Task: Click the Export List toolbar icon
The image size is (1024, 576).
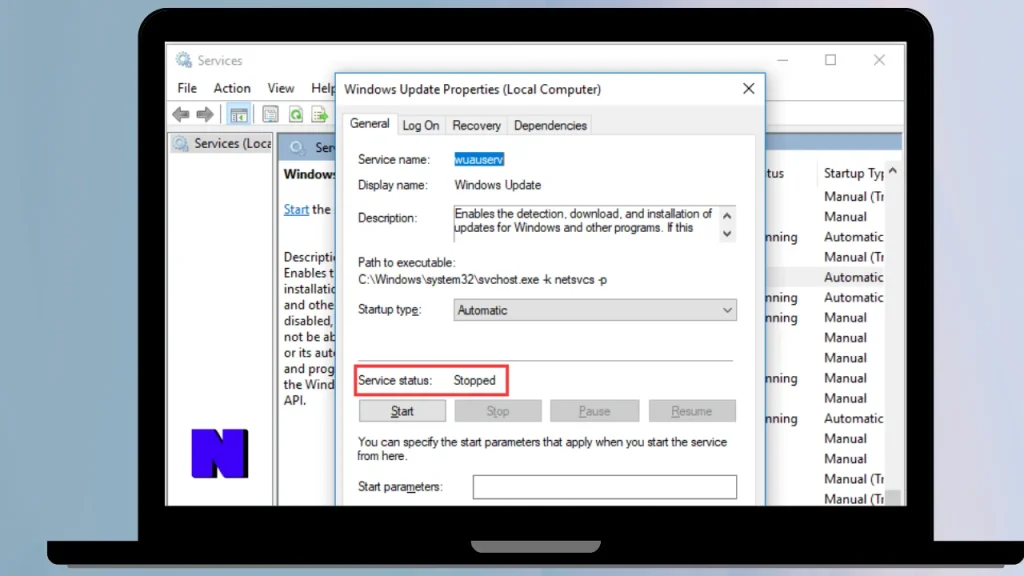Action: [320, 114]
